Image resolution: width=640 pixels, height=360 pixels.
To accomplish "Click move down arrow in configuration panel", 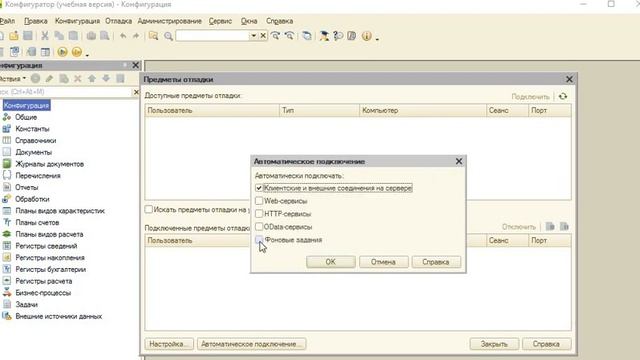I will (x=106, y=78).
